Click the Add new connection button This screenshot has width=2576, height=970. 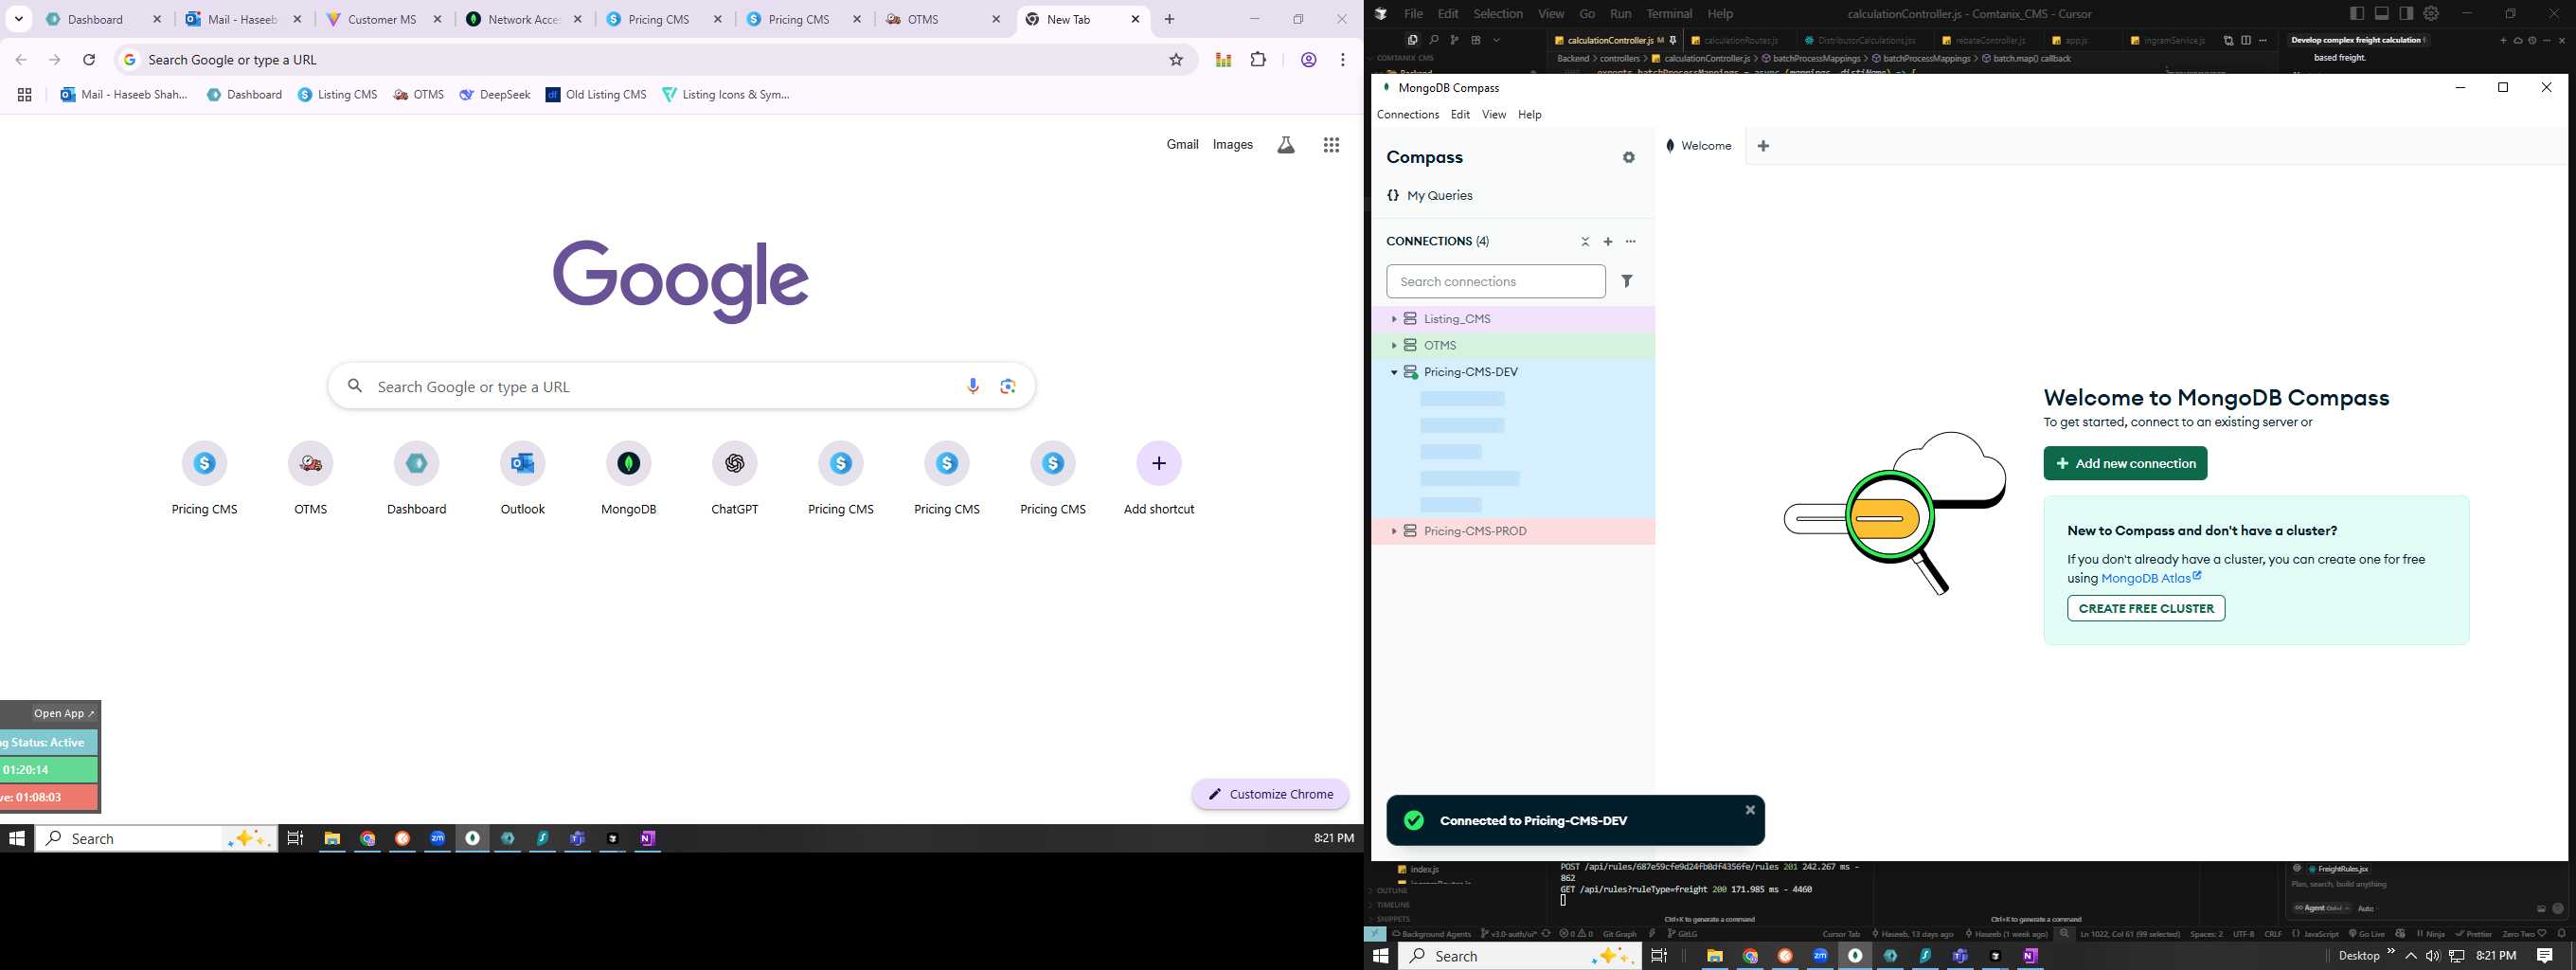coord(2125,463)
